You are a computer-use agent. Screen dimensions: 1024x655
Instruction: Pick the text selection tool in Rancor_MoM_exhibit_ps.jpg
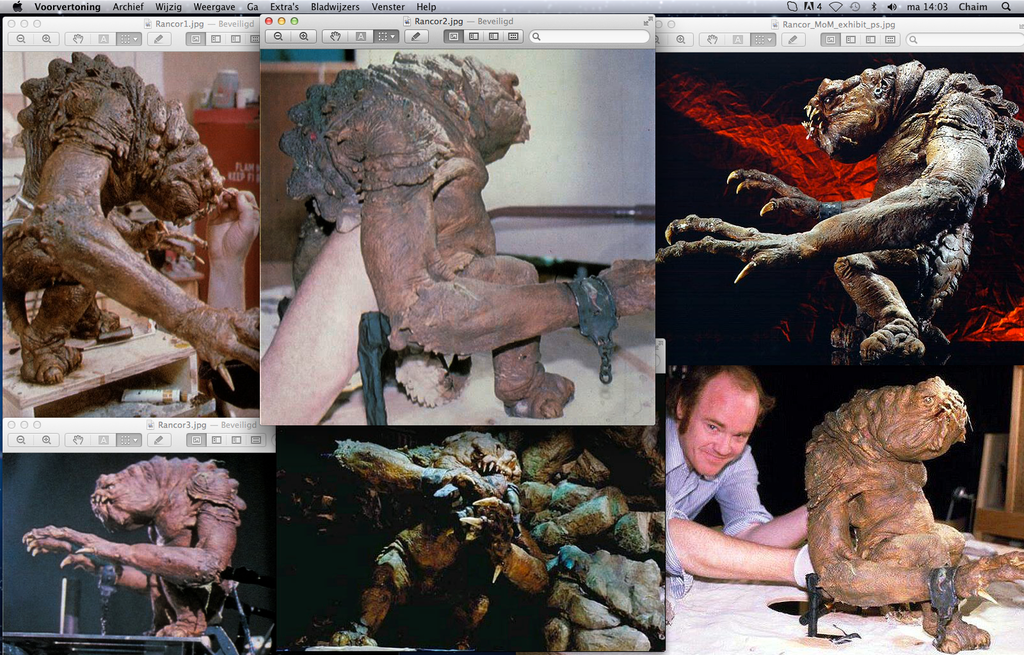click(x=737, y=40)
